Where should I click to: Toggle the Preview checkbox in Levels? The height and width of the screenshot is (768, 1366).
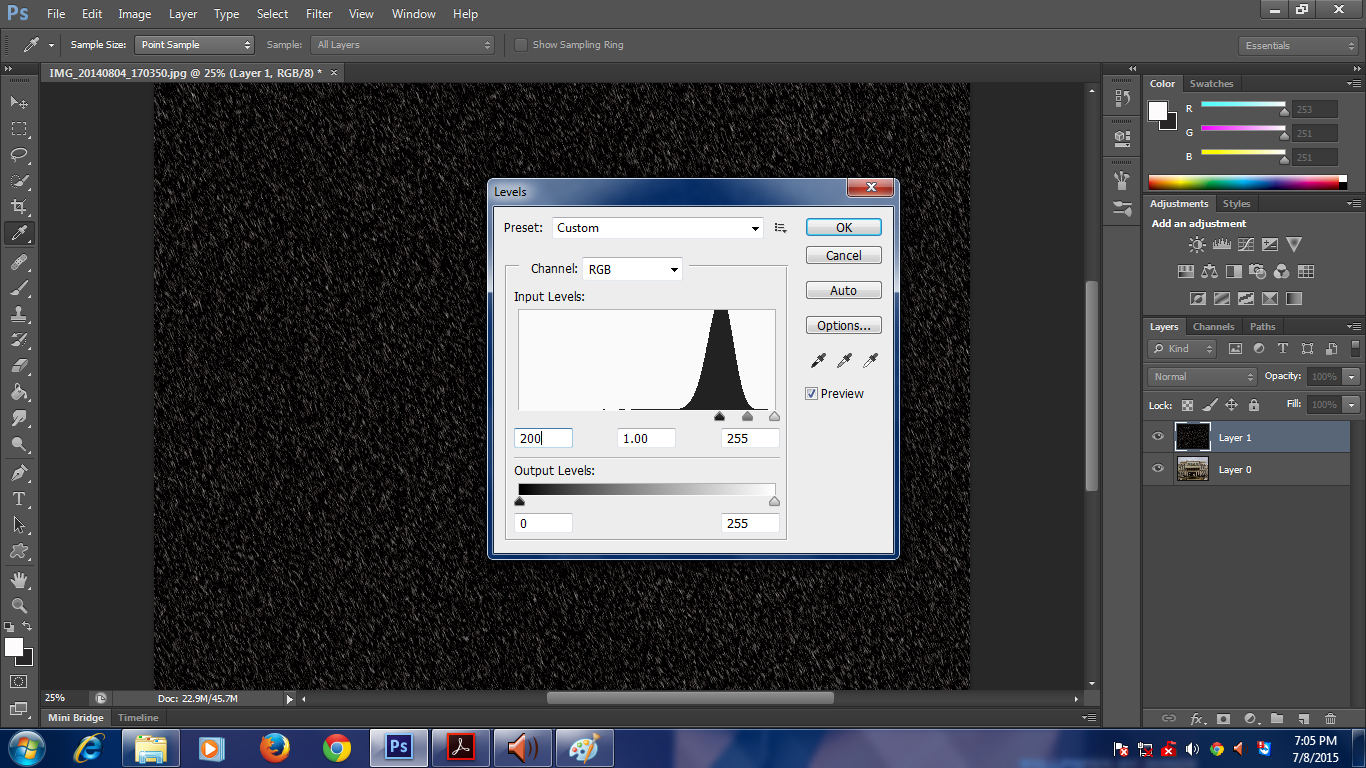pyautogui.click(x=811, y=394)
